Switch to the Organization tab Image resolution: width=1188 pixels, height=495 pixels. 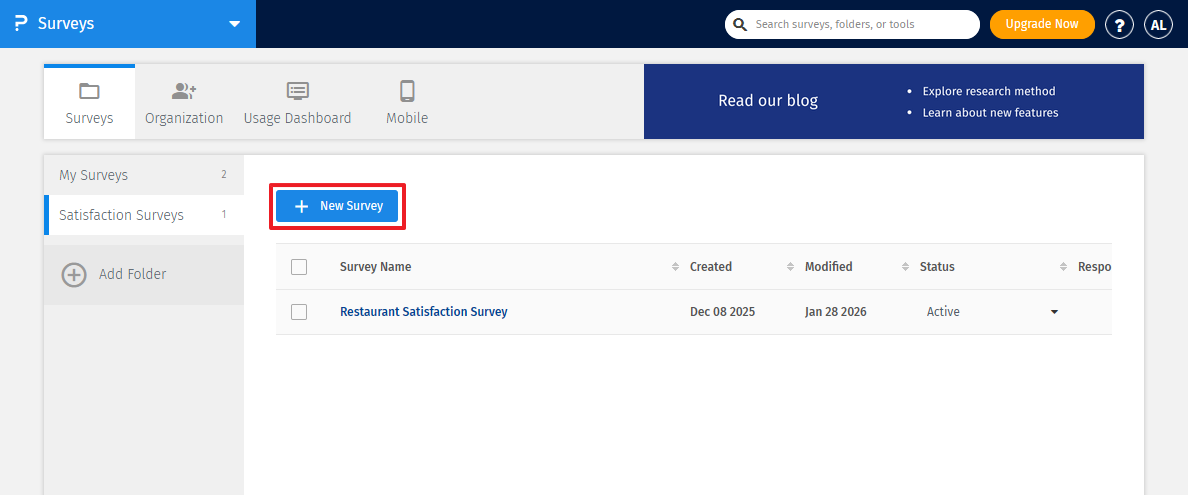point(184,102)
